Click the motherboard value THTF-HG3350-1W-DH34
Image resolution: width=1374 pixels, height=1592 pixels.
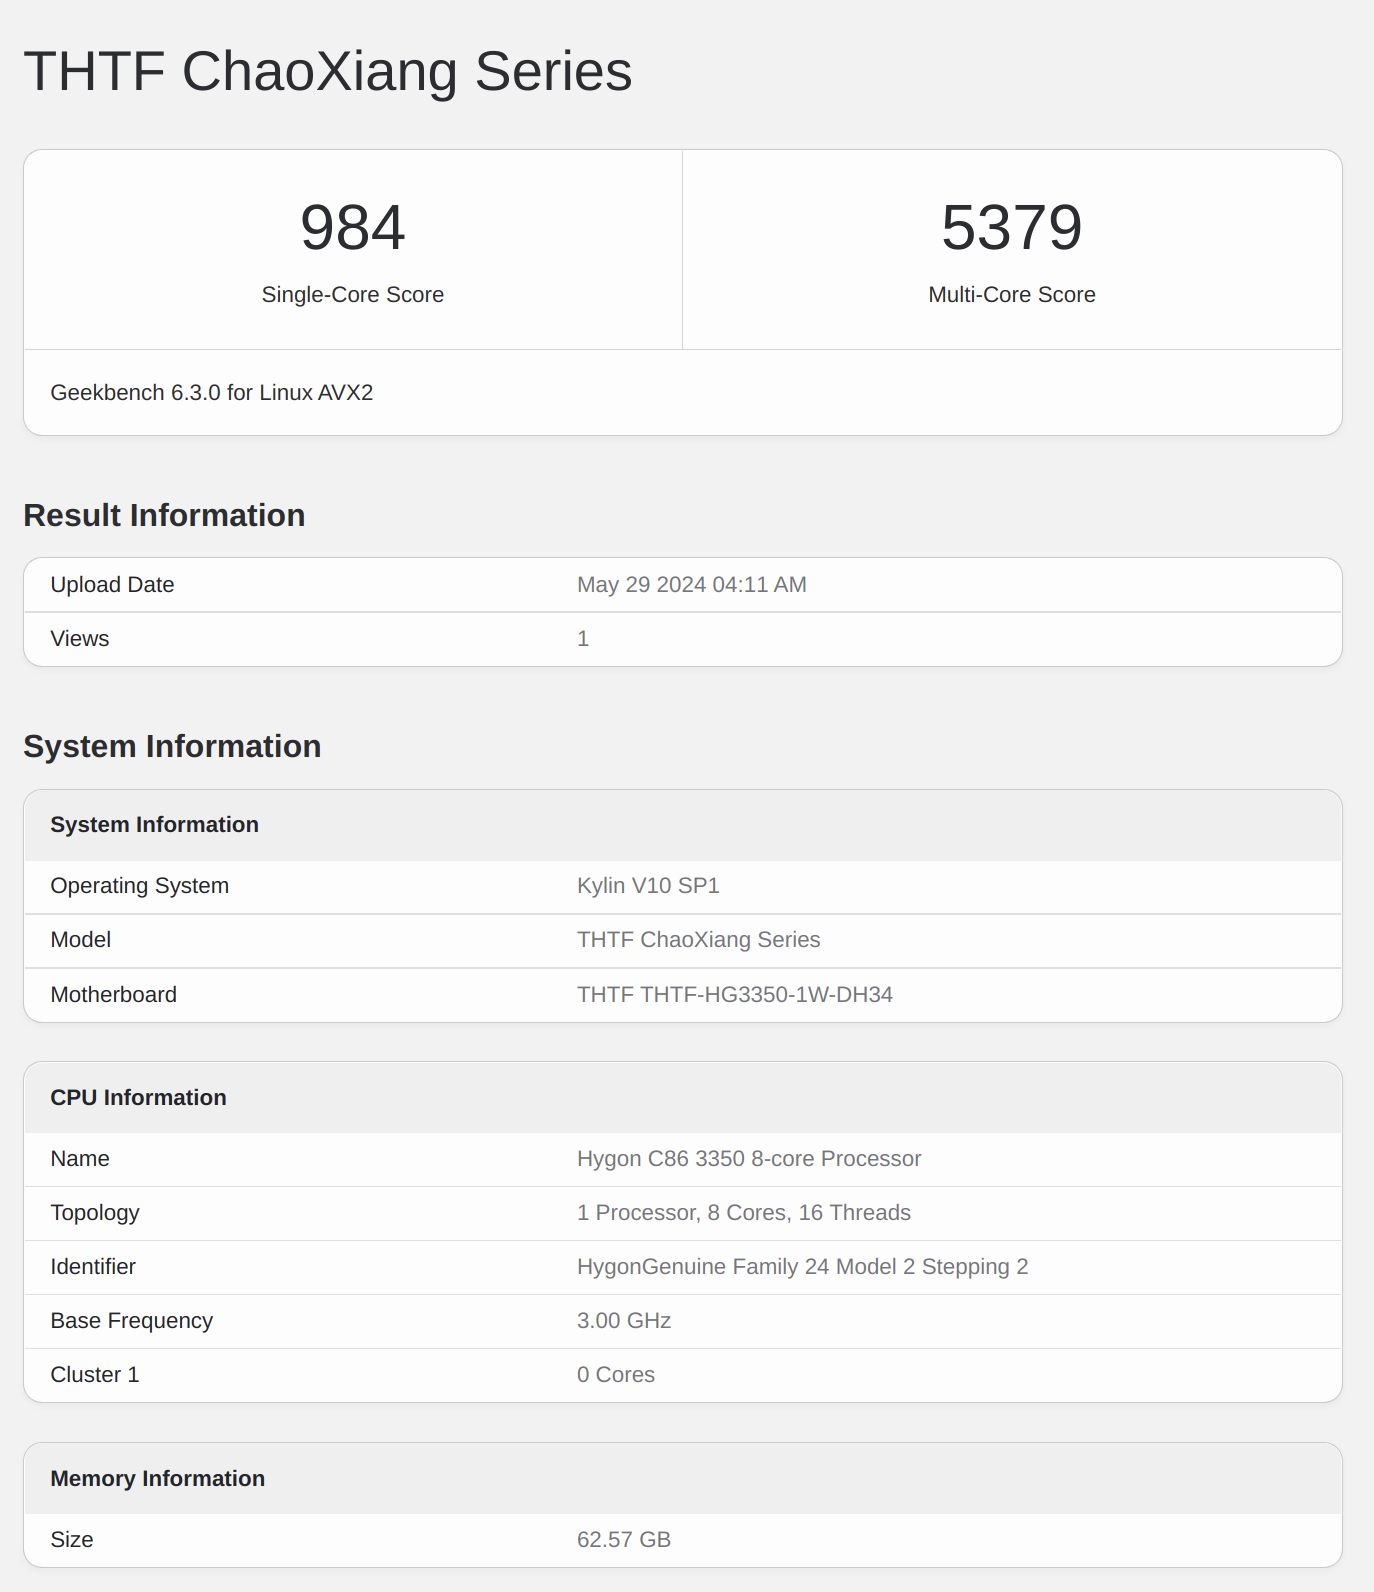pyautogui.click(x=734, y=995)
